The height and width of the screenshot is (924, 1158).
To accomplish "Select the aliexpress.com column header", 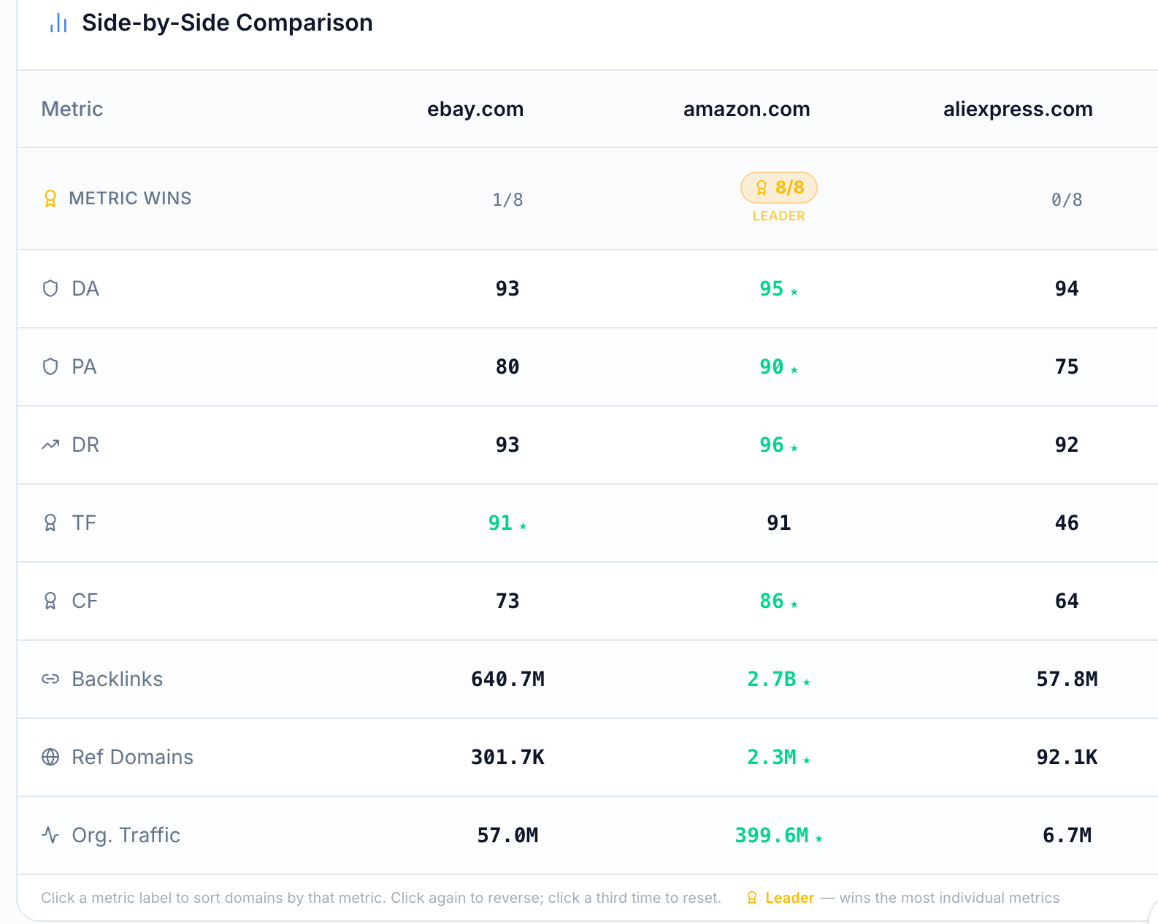I will (x=1018, y=109).
